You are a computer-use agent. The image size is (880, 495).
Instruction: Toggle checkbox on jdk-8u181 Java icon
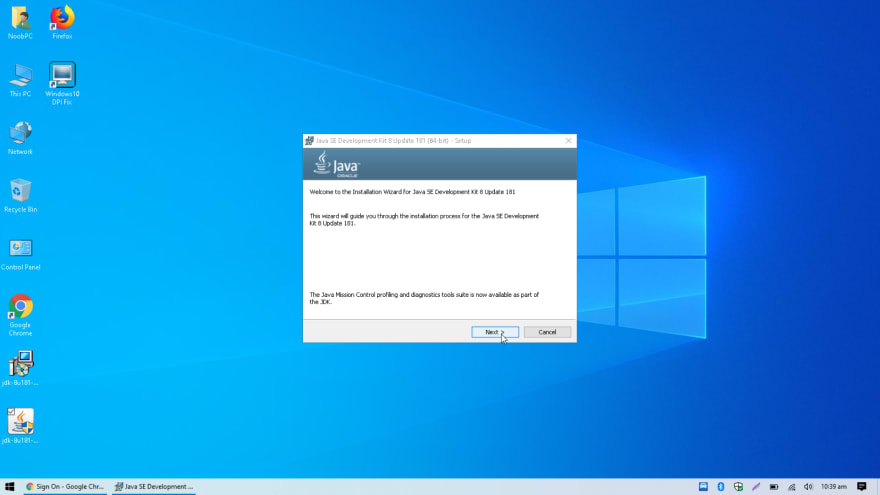(x=11, y=412)
